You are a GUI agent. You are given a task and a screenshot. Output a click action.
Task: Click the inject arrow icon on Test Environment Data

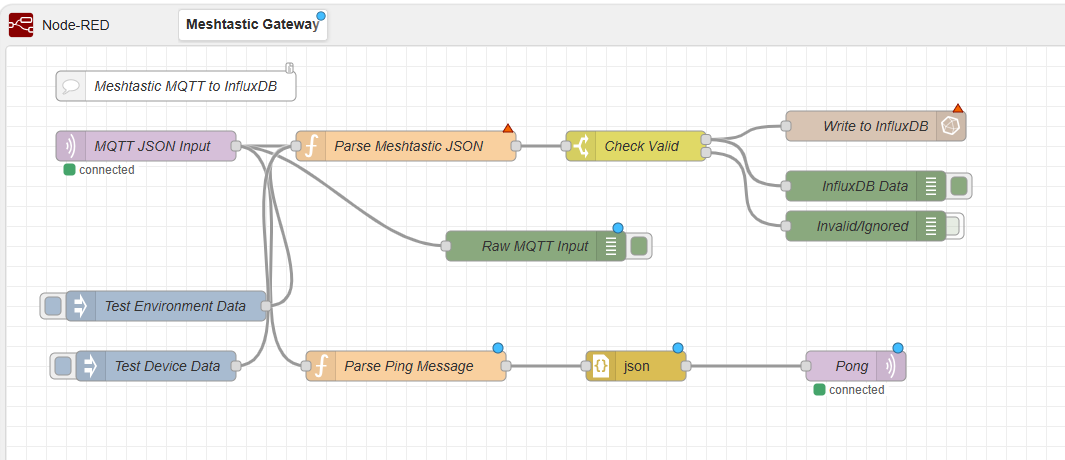(80, 306)
